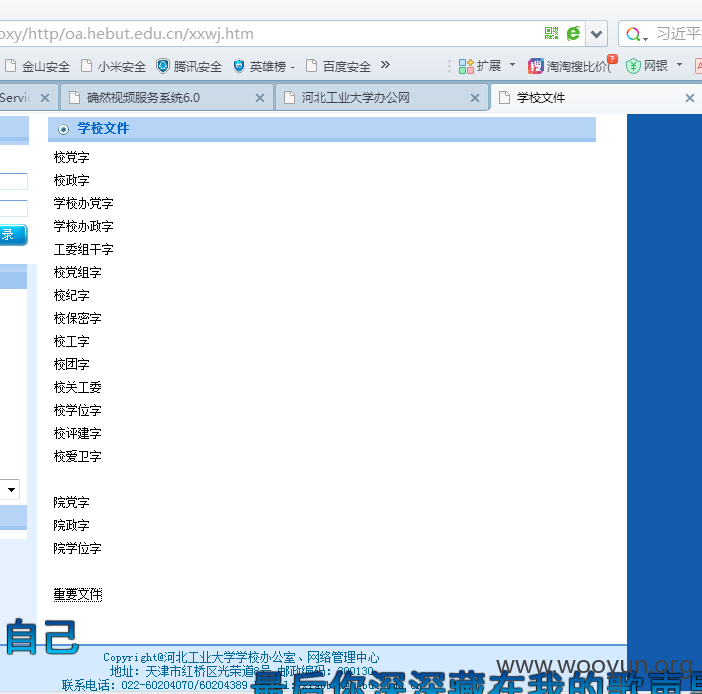The image size is (702, 694).
Task: Open the 金山安全 bookmark
Action: [x=38, y=66]
